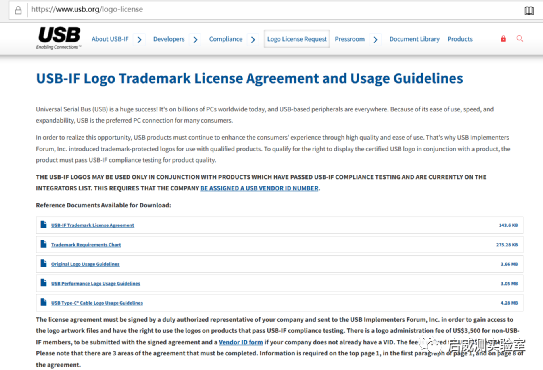543x370 pixels.
Task: Open the Developers menu
Action: (169, 39)
